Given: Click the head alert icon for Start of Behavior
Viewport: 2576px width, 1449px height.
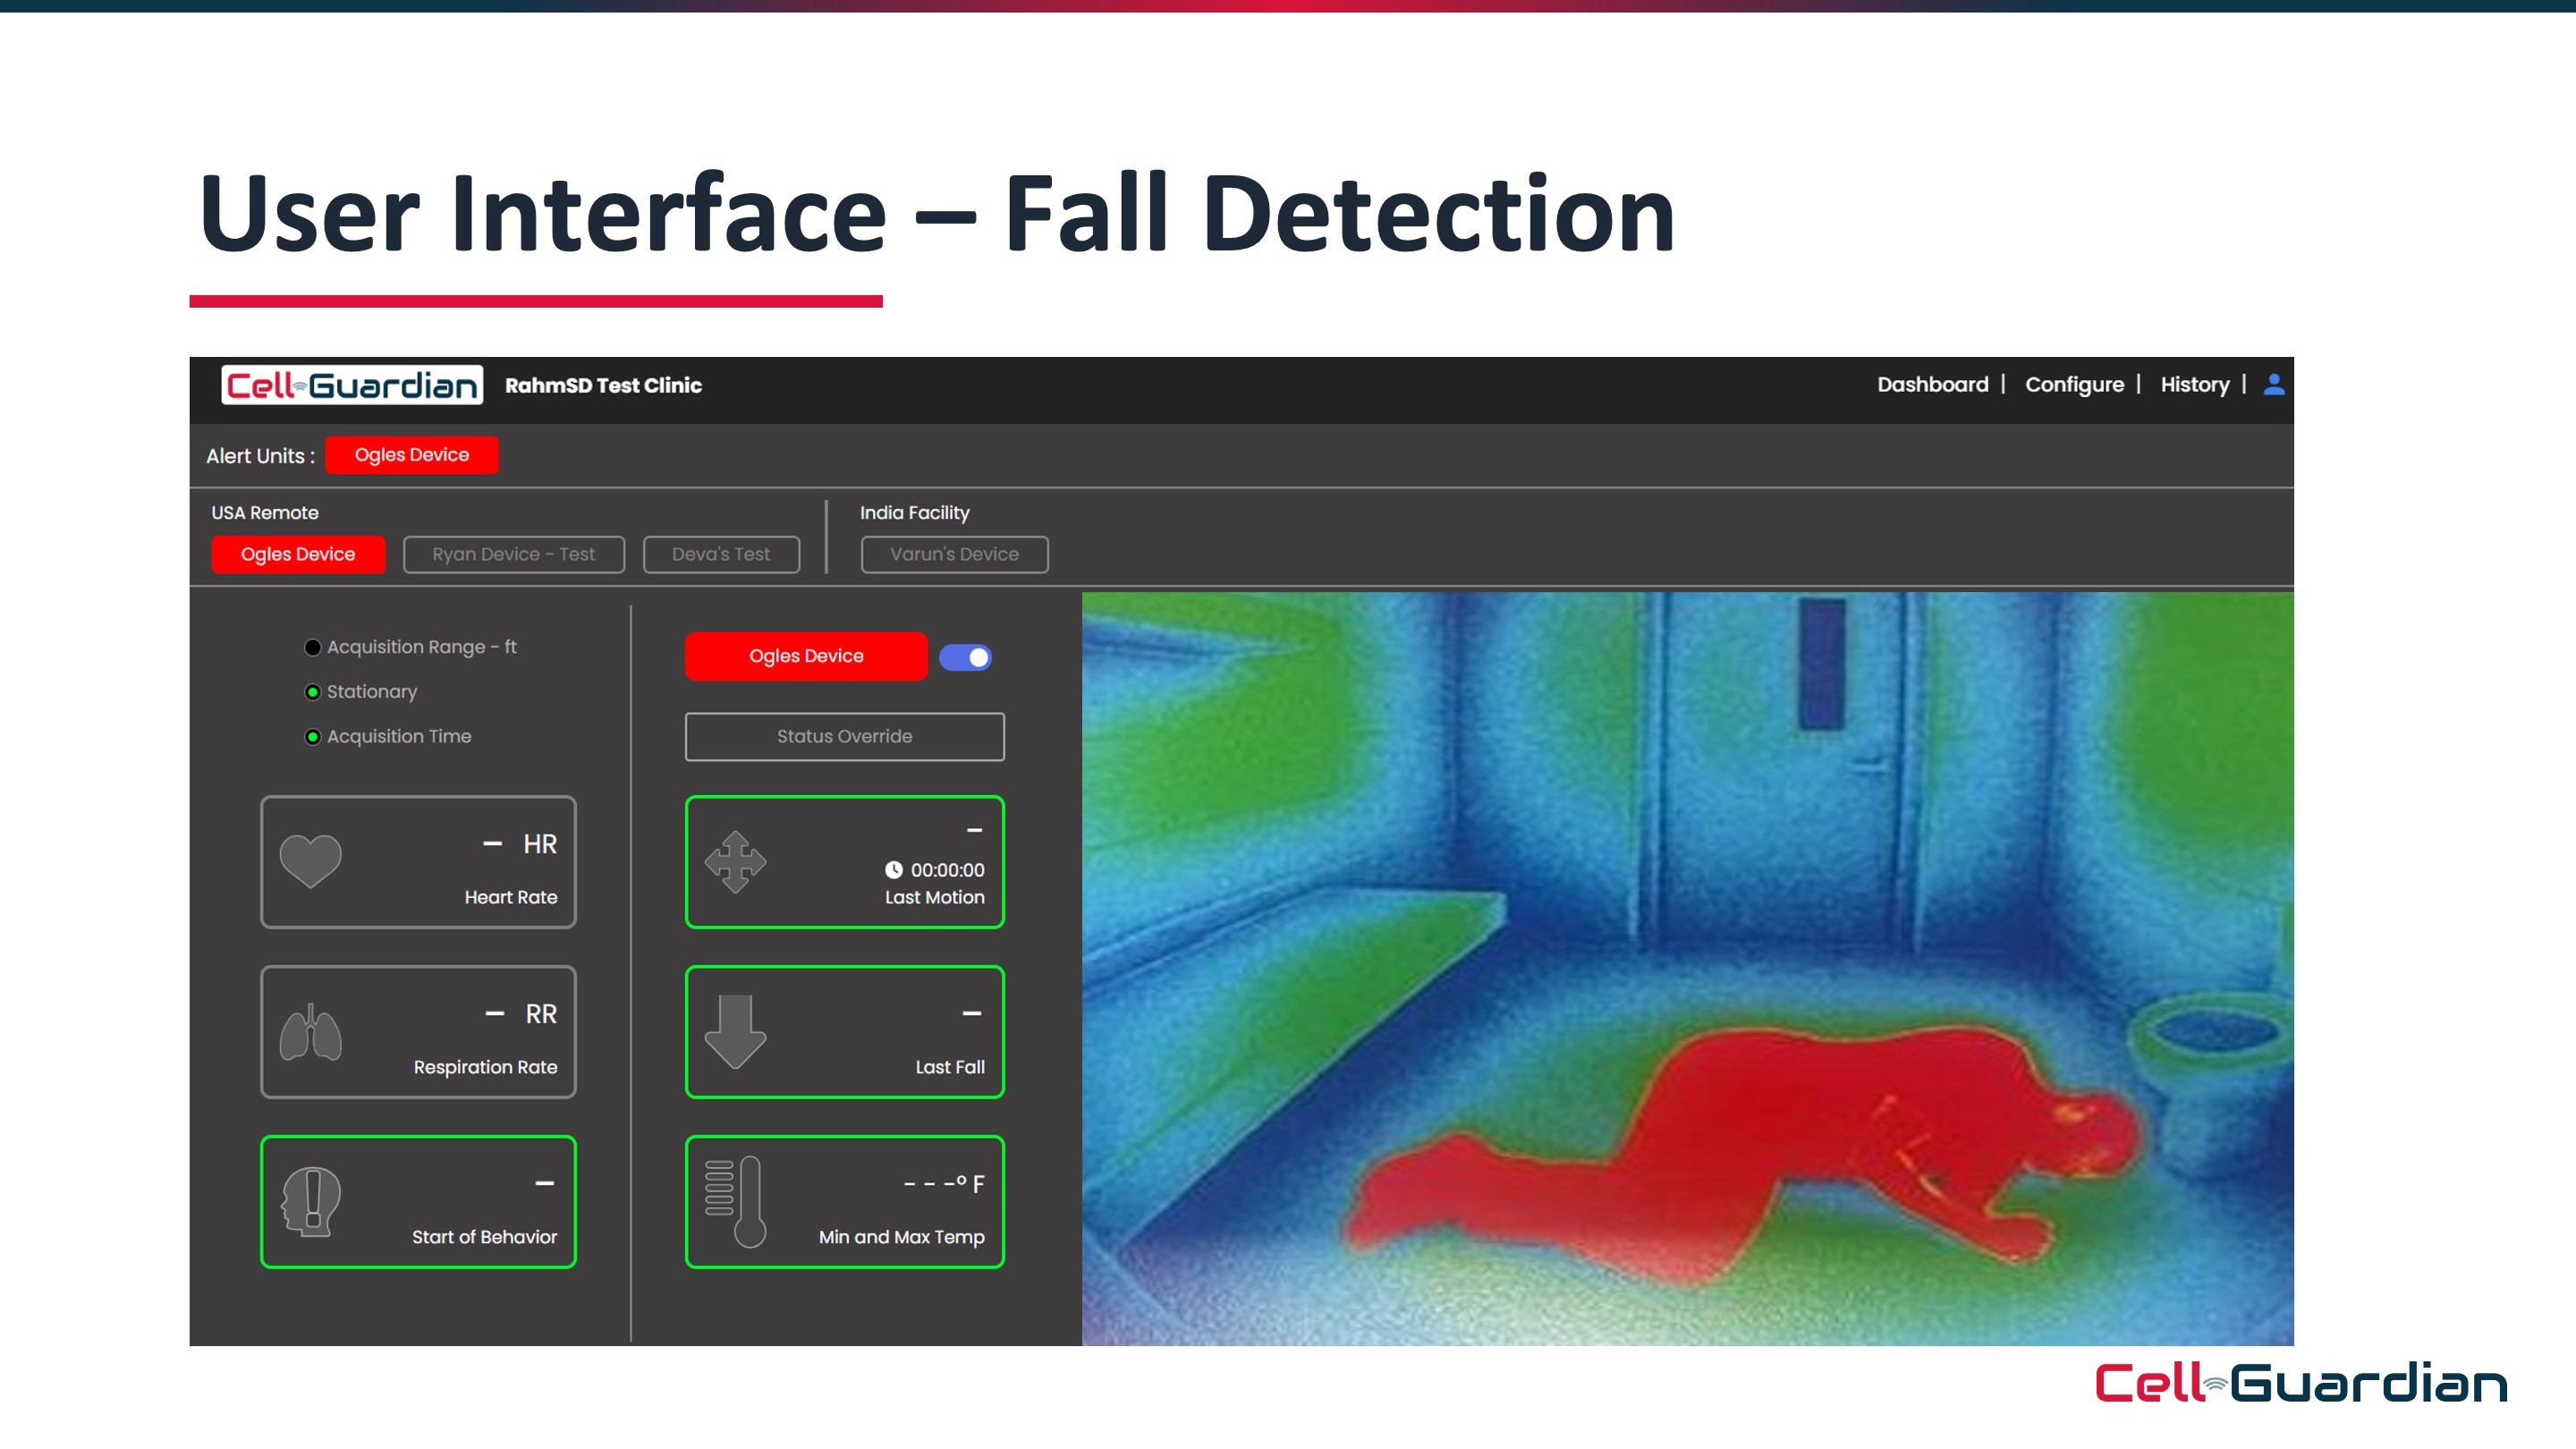Looking at the screenshot, I should tap(311, 1202).
